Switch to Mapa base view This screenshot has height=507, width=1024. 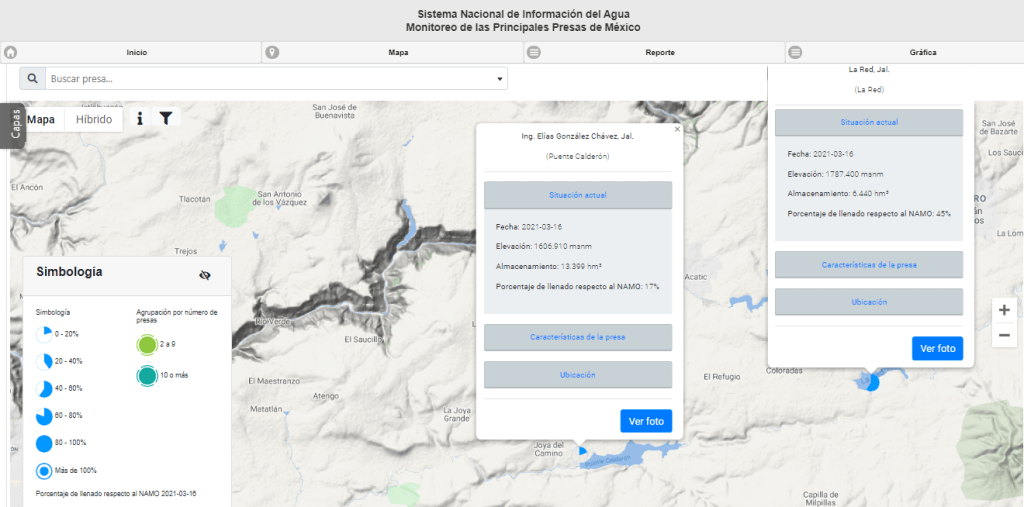(41, 118)
